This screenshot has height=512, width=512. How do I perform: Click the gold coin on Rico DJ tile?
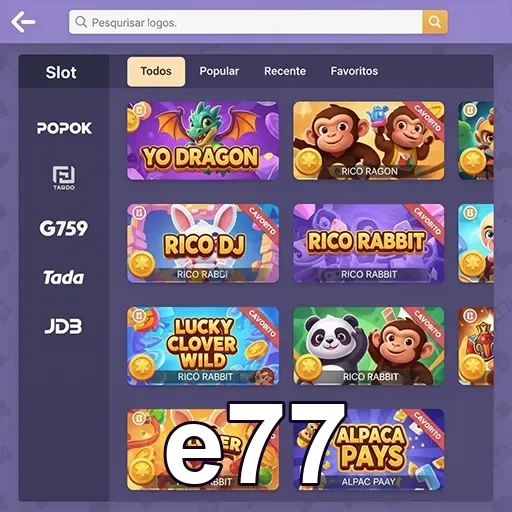point(141,265)
